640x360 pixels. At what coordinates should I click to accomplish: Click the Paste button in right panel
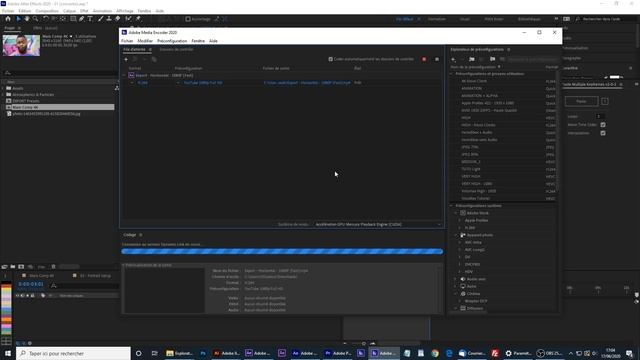(581, 101)
